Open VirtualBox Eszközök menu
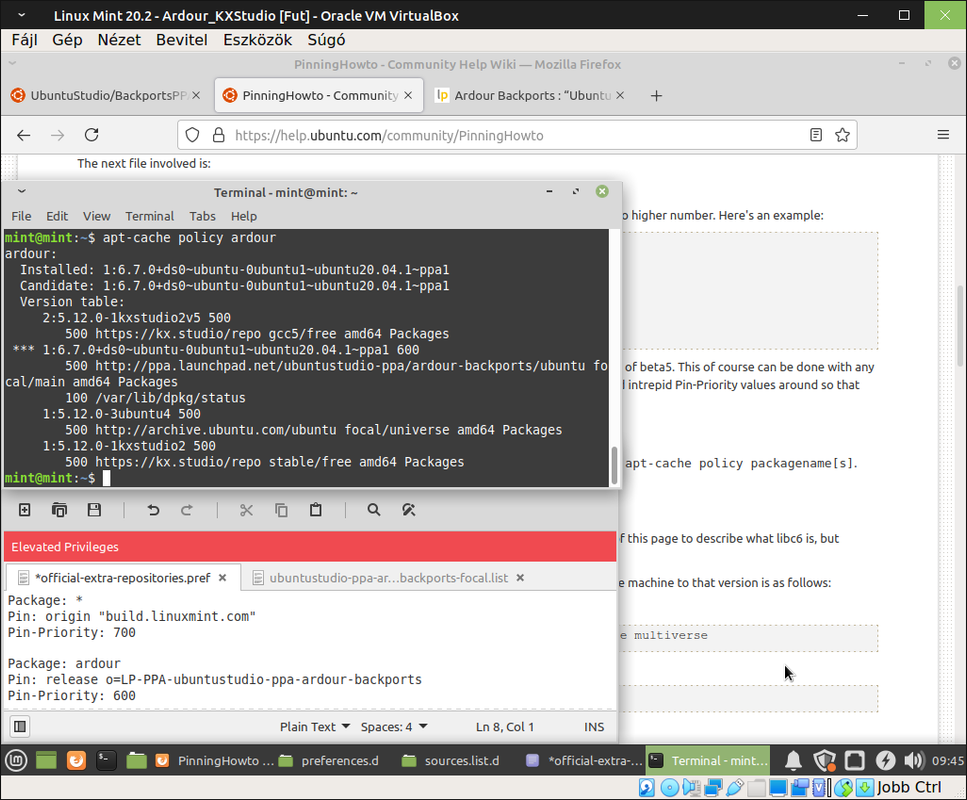The image size is (967, 800). 258,40
